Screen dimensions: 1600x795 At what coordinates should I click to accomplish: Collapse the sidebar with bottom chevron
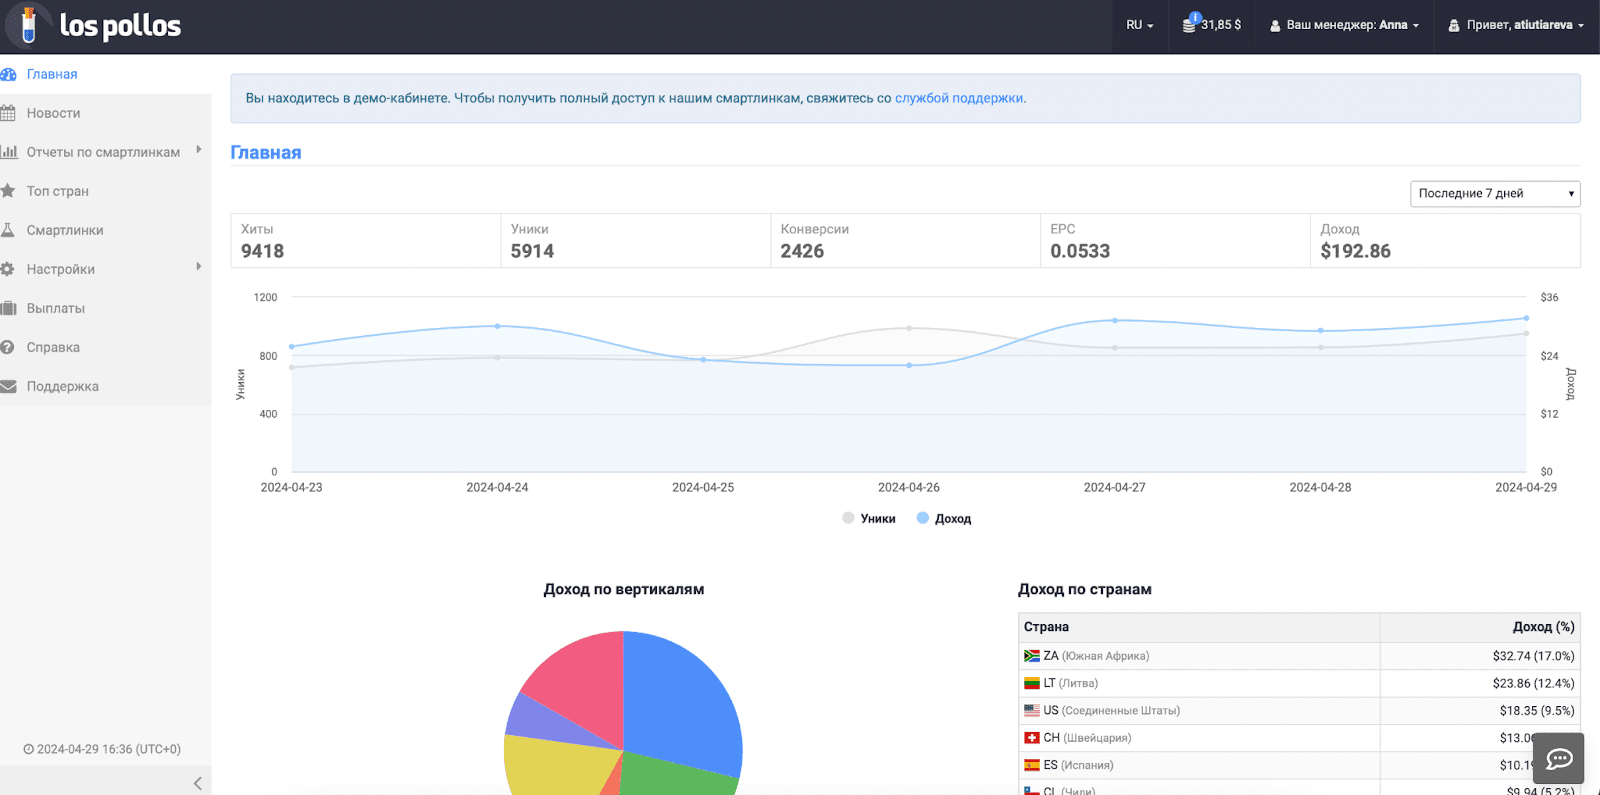pyautogui.click(x=197, y=783)
